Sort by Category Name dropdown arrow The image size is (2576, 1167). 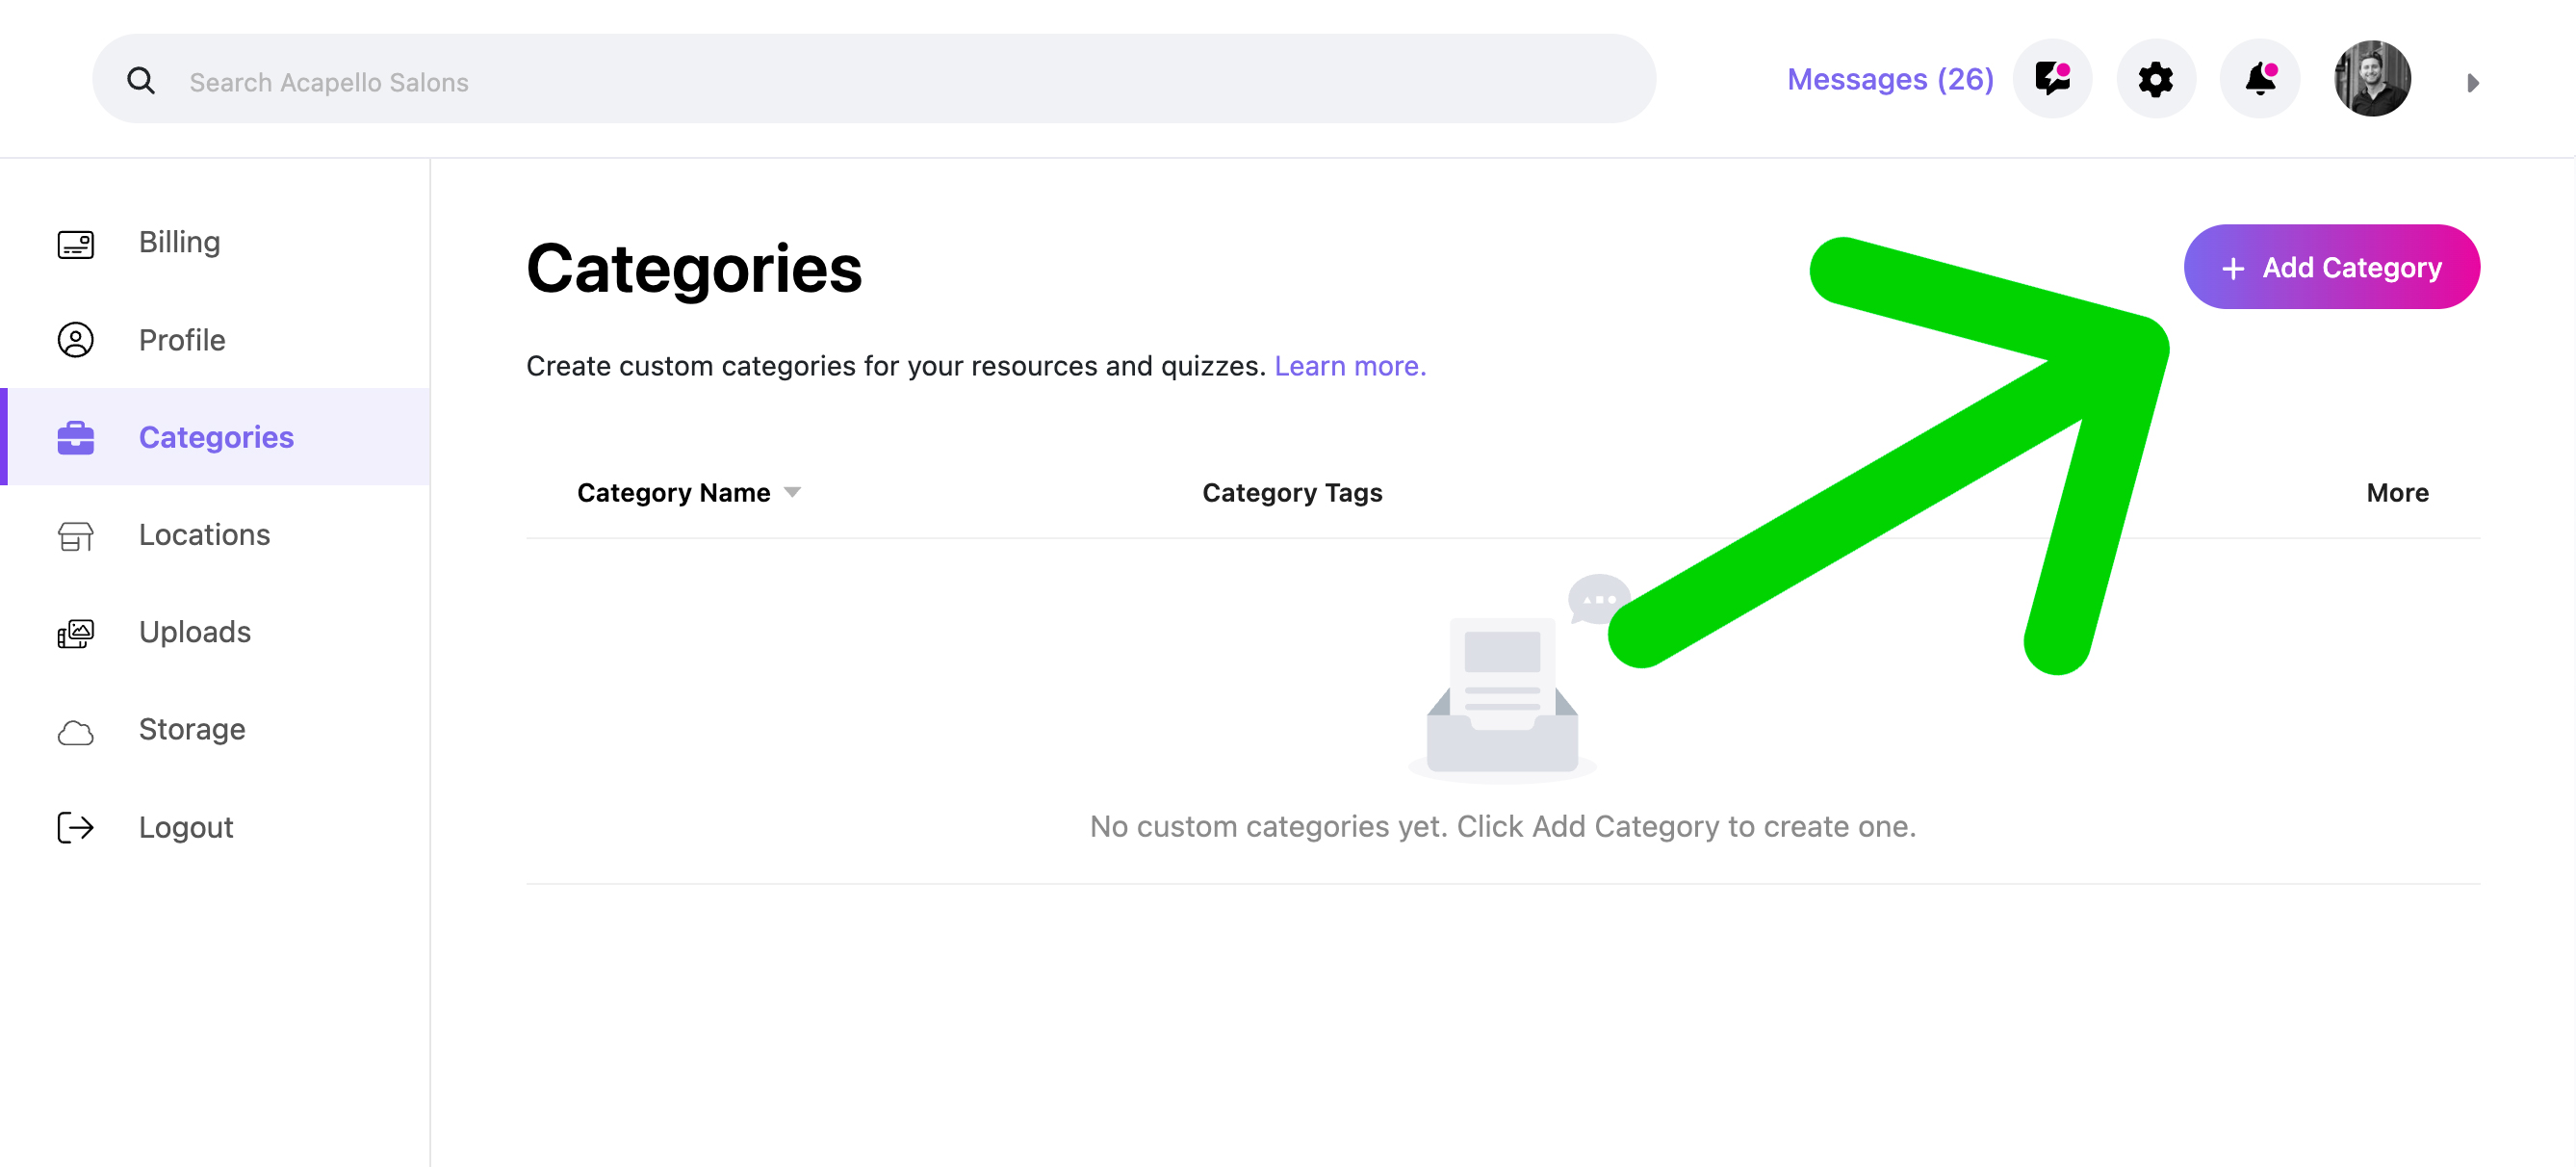point(792,492)
